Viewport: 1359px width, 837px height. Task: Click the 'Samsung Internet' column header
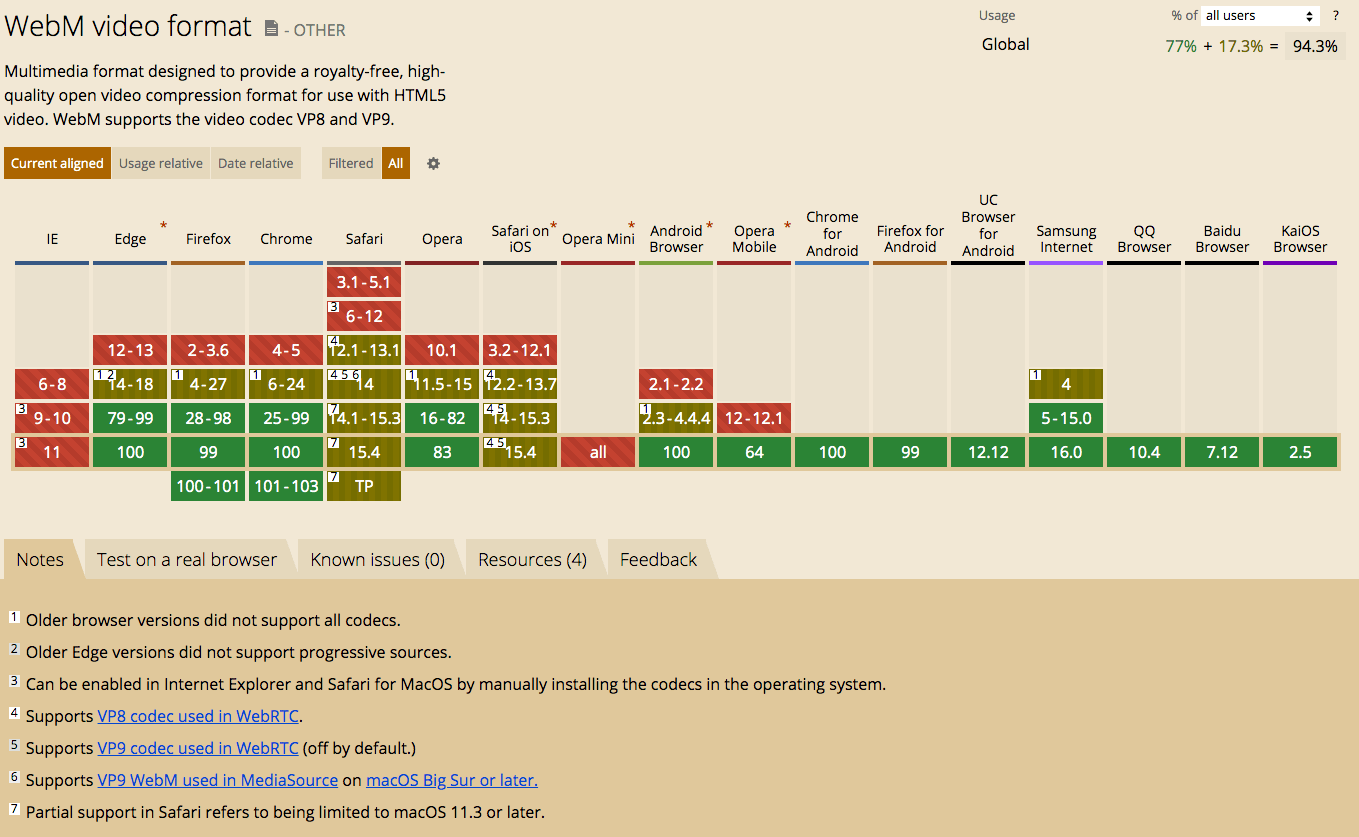[x=1066, y=239]
